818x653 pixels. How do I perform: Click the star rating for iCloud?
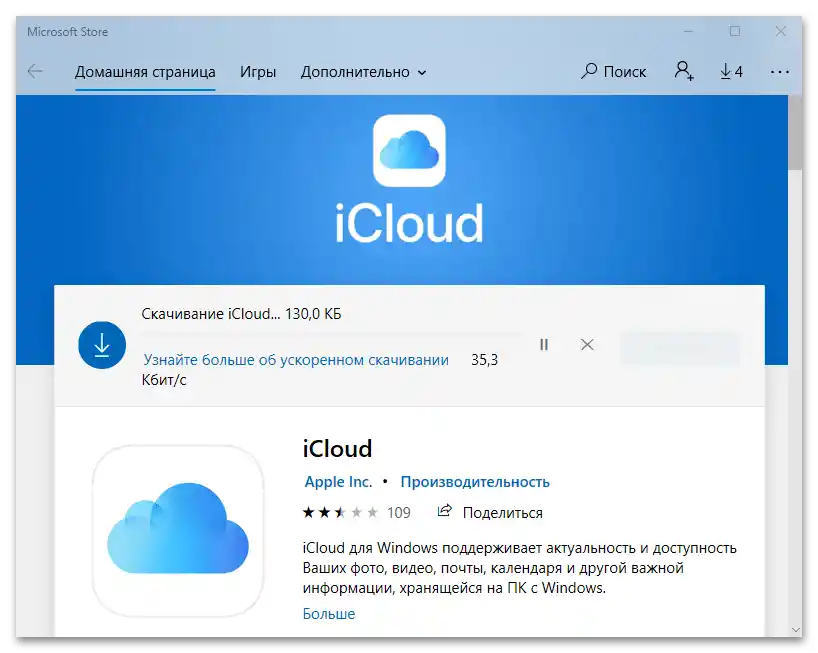click(x=340, y=513)
